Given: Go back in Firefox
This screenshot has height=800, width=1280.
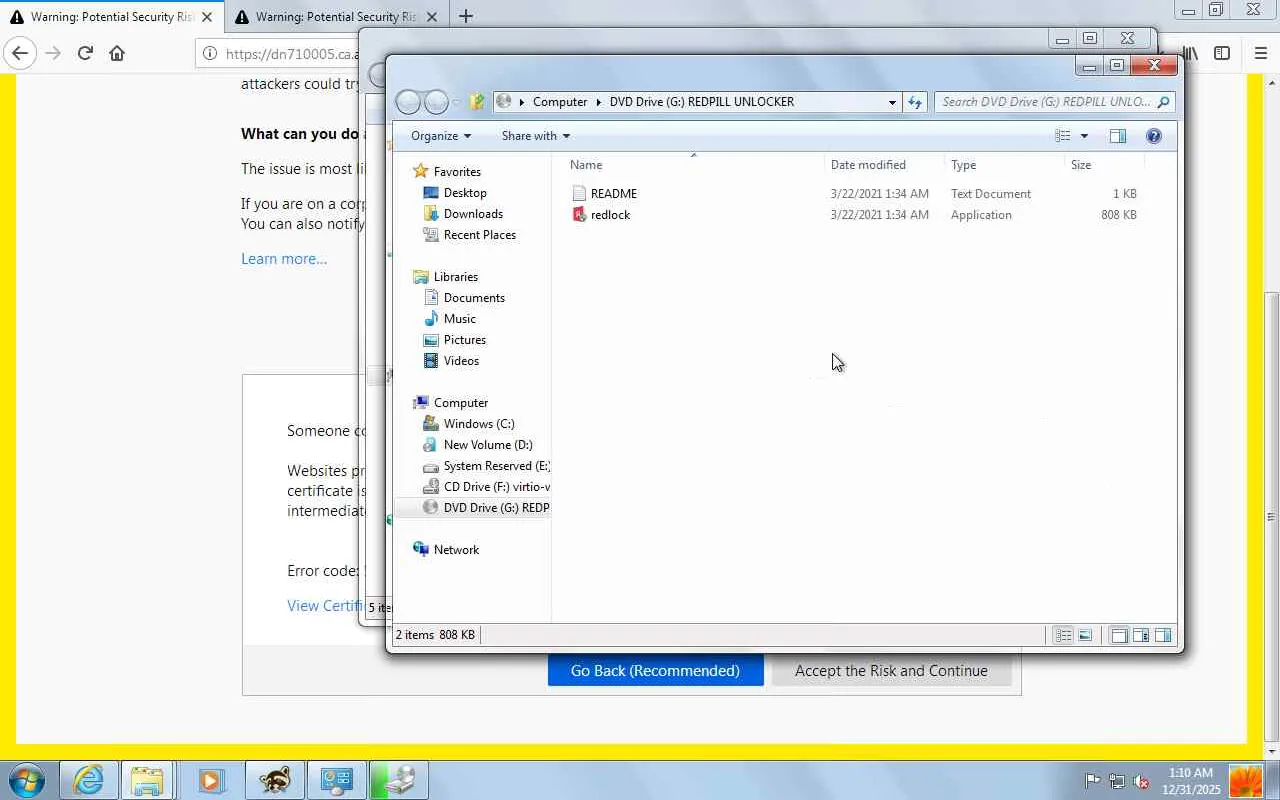Looking at the screenshot, I should (x=20, y=53).
